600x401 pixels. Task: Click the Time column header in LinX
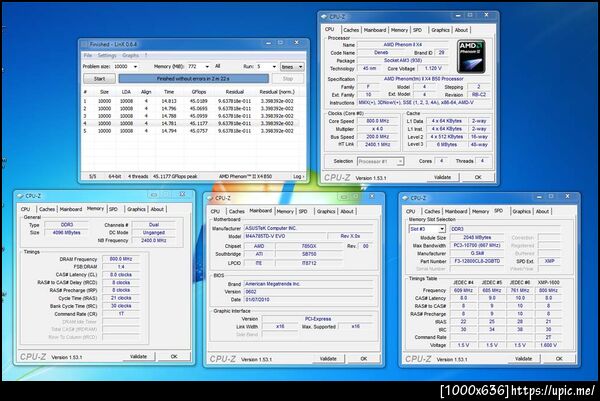[x=169, y=92]
